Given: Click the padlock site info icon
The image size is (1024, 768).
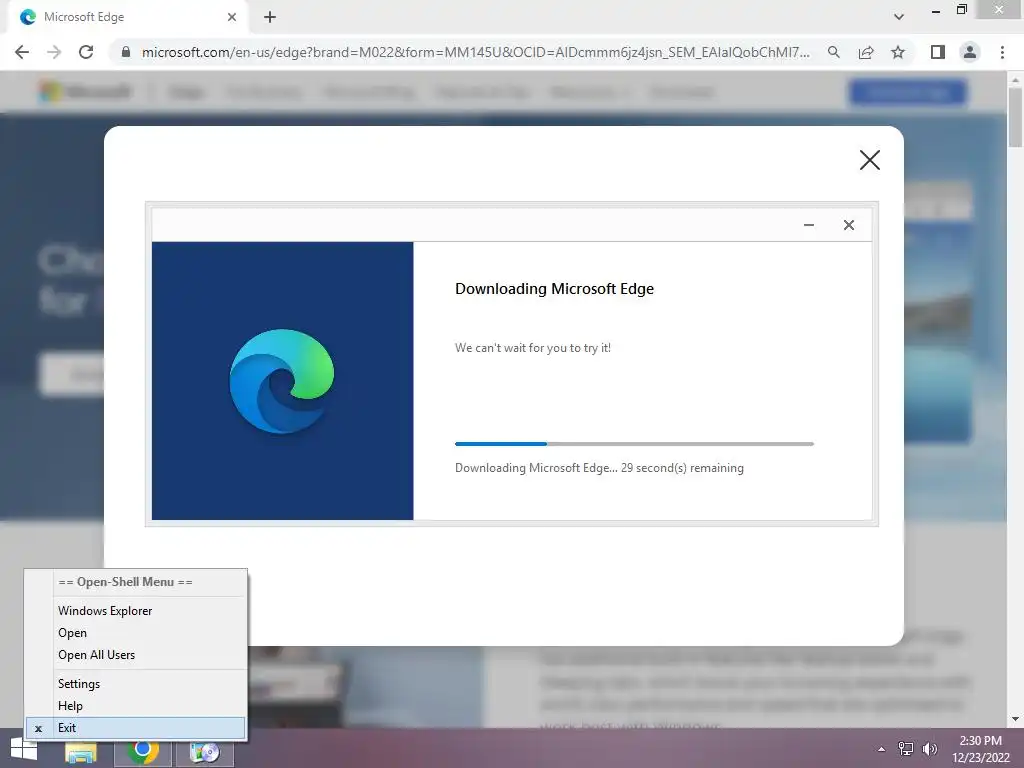Looking at the screenshot, I should click(x=126, y=52).
